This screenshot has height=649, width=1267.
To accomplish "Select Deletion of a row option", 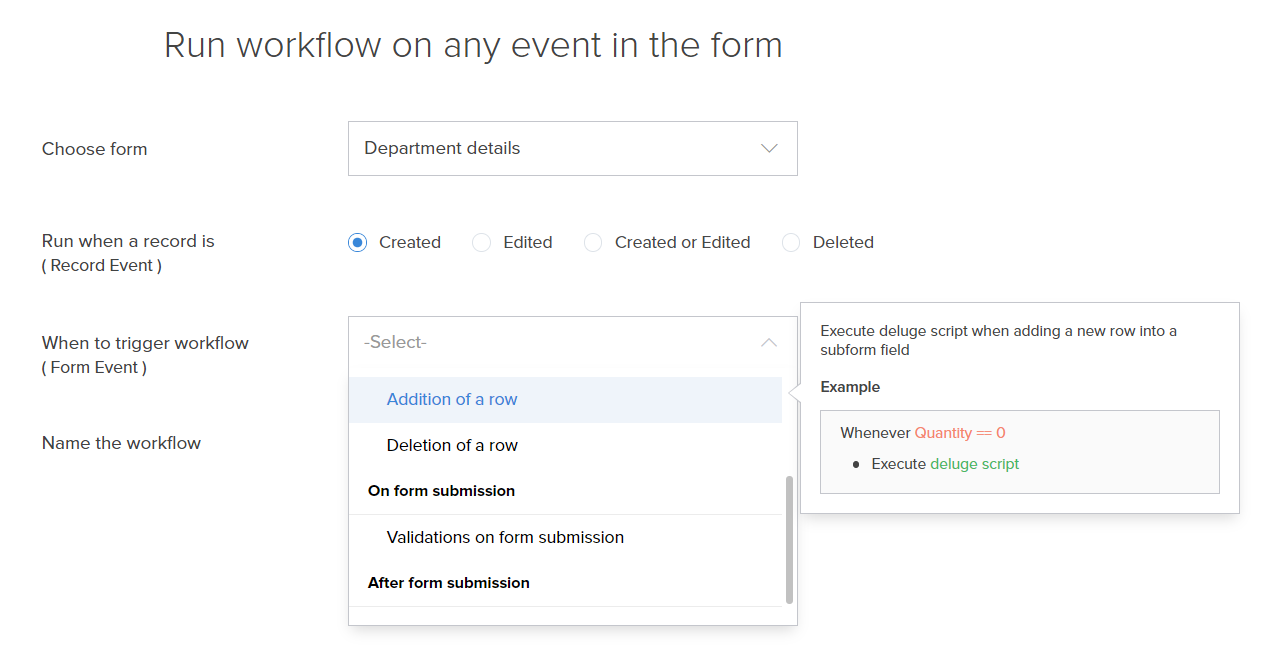I will click(x=452, y=445).
